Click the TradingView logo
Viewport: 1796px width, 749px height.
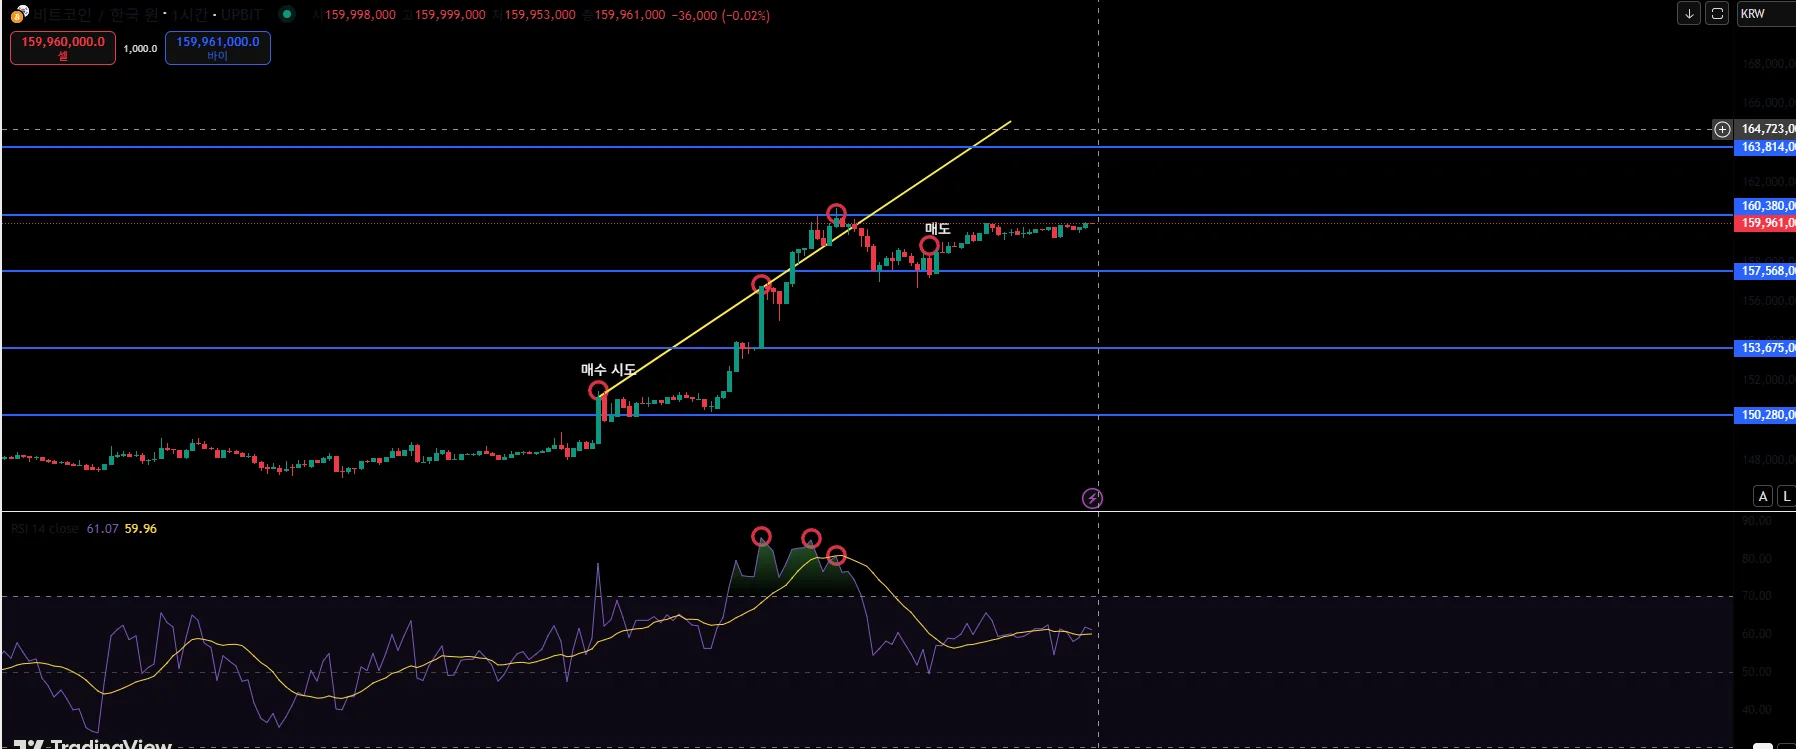point(92,743)
